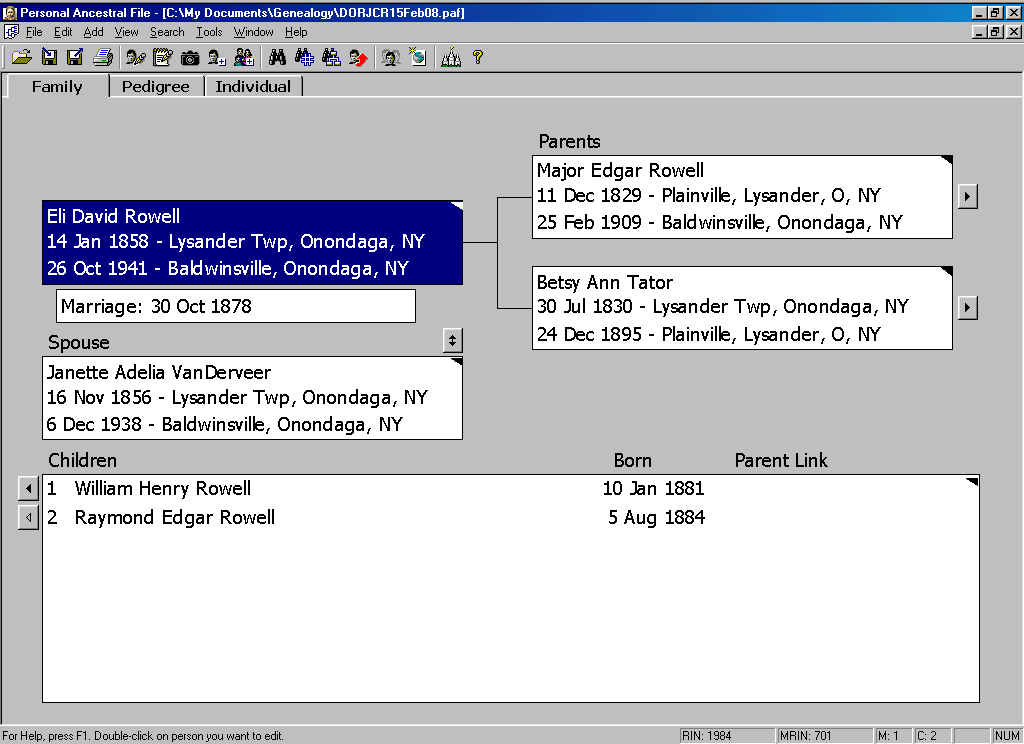1024x744 pixels.
Task: Click the Export floppy disk icon
Action: pyautogui.click(x=75, y=57)
